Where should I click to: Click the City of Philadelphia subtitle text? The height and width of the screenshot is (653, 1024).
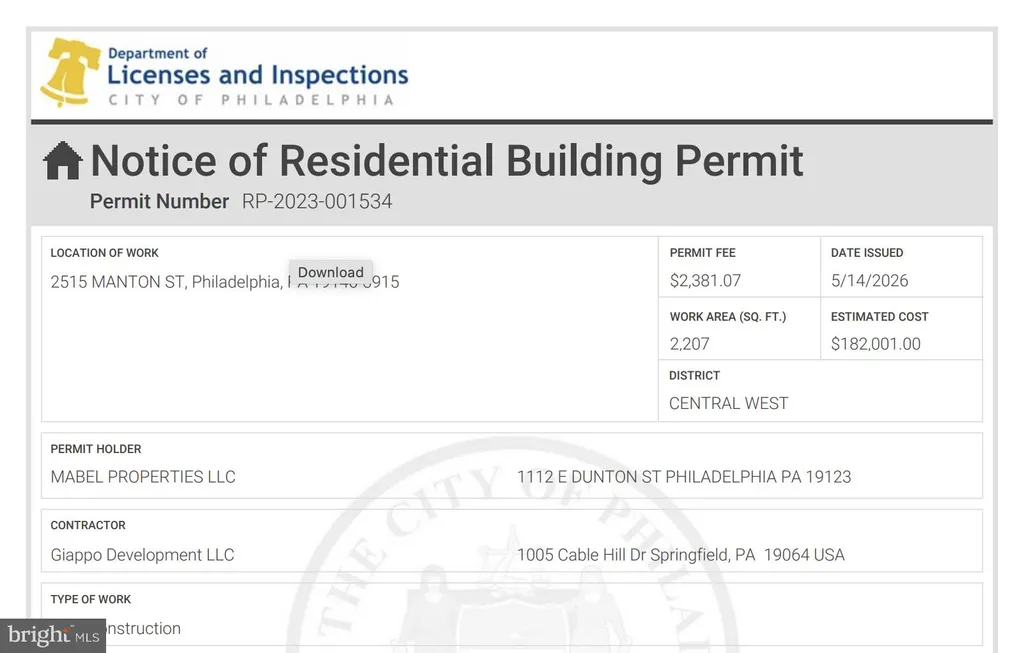pos(252,100)
